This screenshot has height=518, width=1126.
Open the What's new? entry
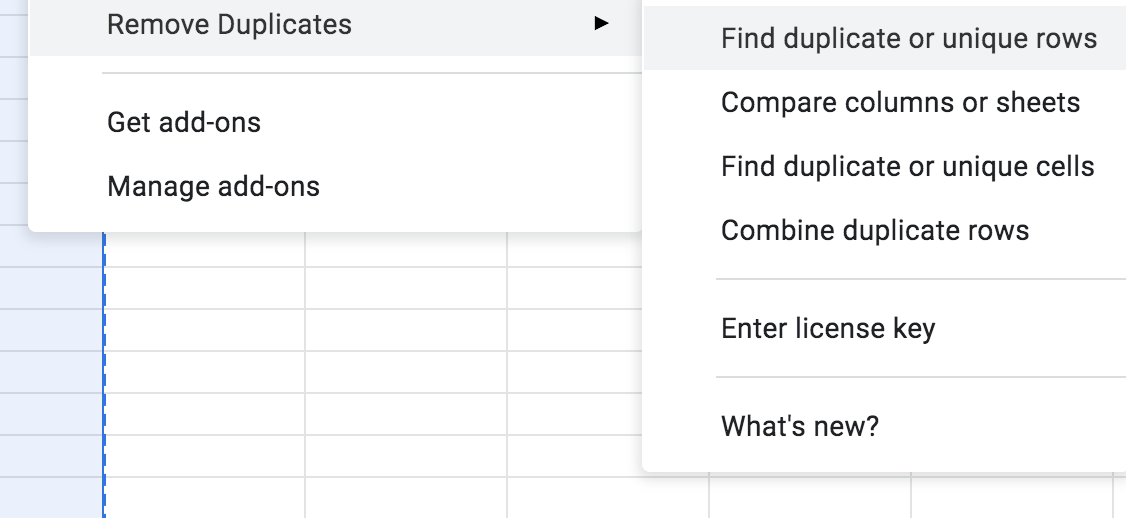799,427
